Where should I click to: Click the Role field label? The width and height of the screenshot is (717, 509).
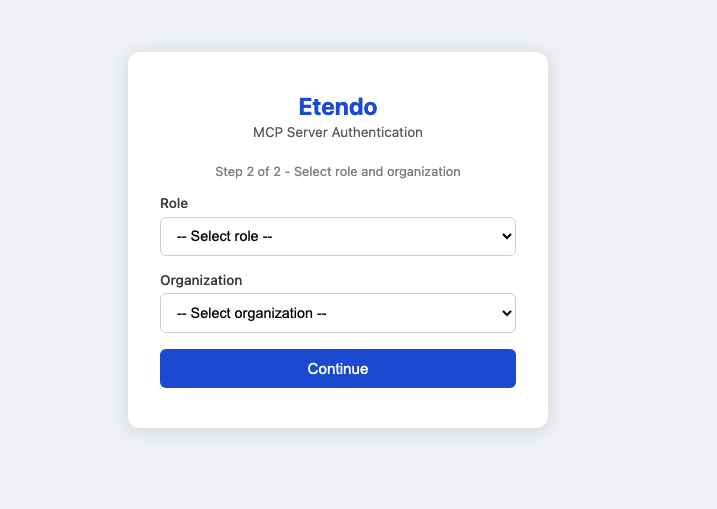174,203
